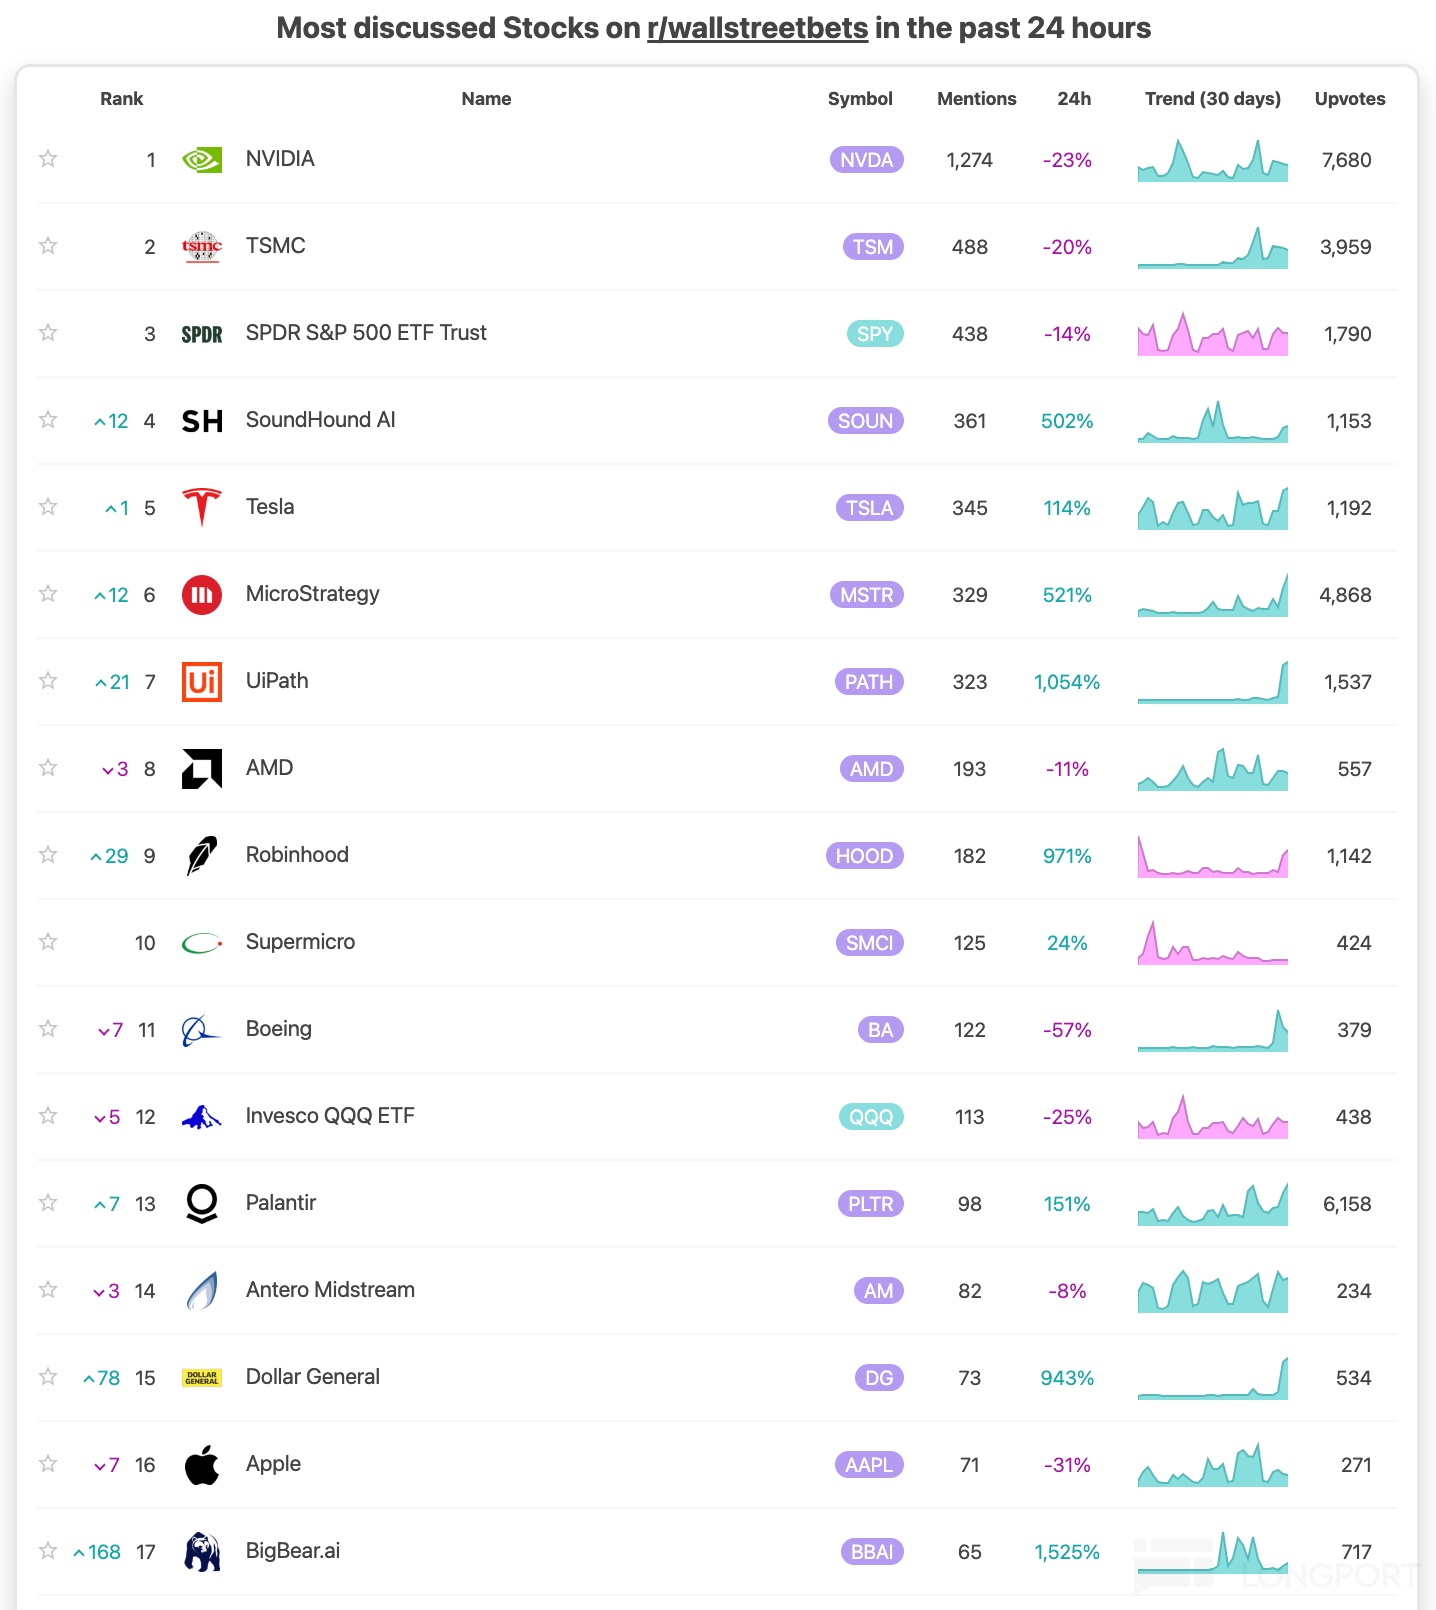The width and height of the screenshot is (1436, 1610).
Task: Click the UiPath logo icon
Action: [202, 682]
